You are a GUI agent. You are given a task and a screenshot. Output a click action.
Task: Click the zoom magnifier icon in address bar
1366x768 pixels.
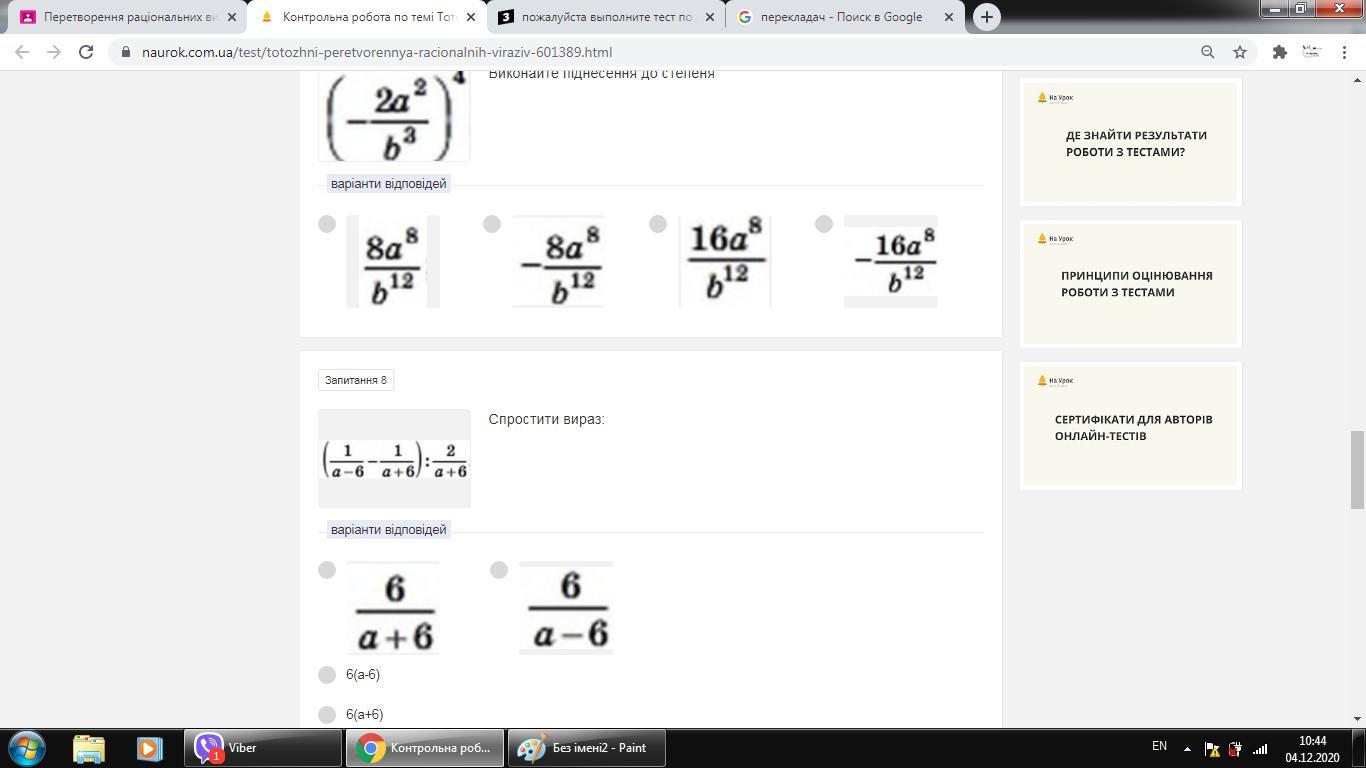(1207, 52)
